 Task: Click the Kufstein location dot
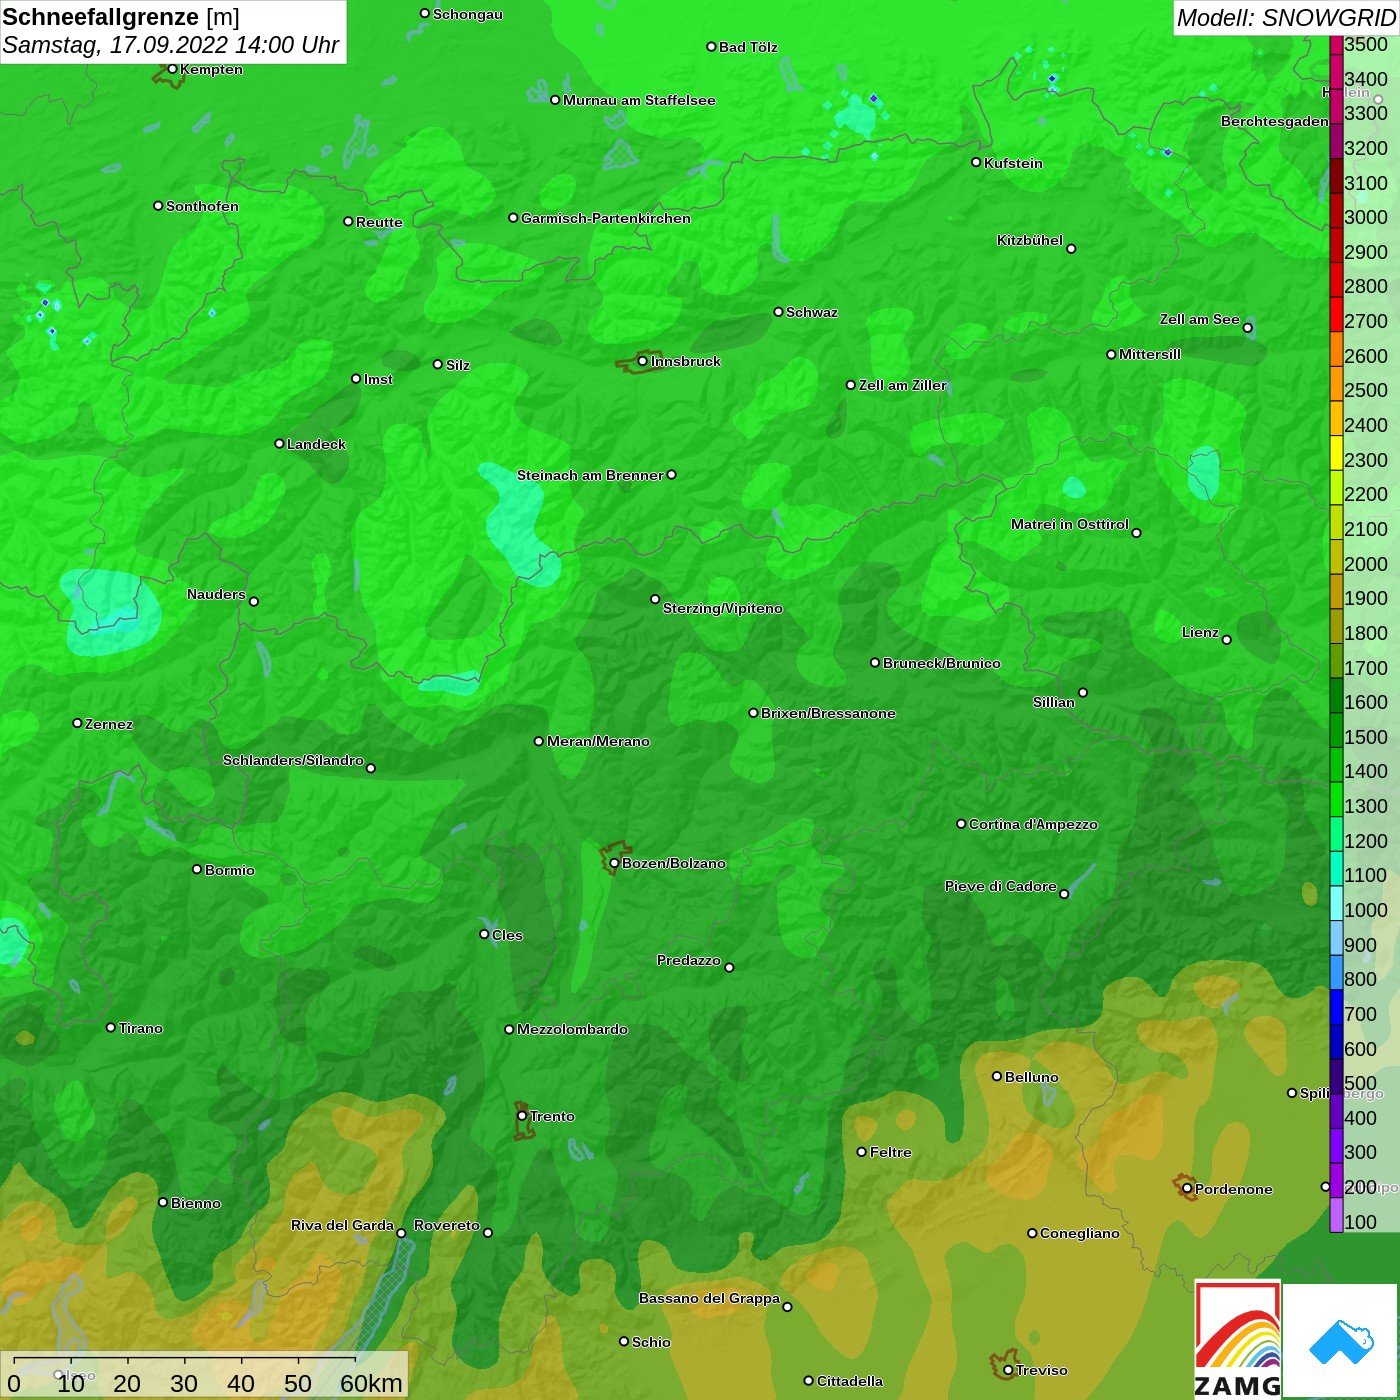tap(976, 162)
